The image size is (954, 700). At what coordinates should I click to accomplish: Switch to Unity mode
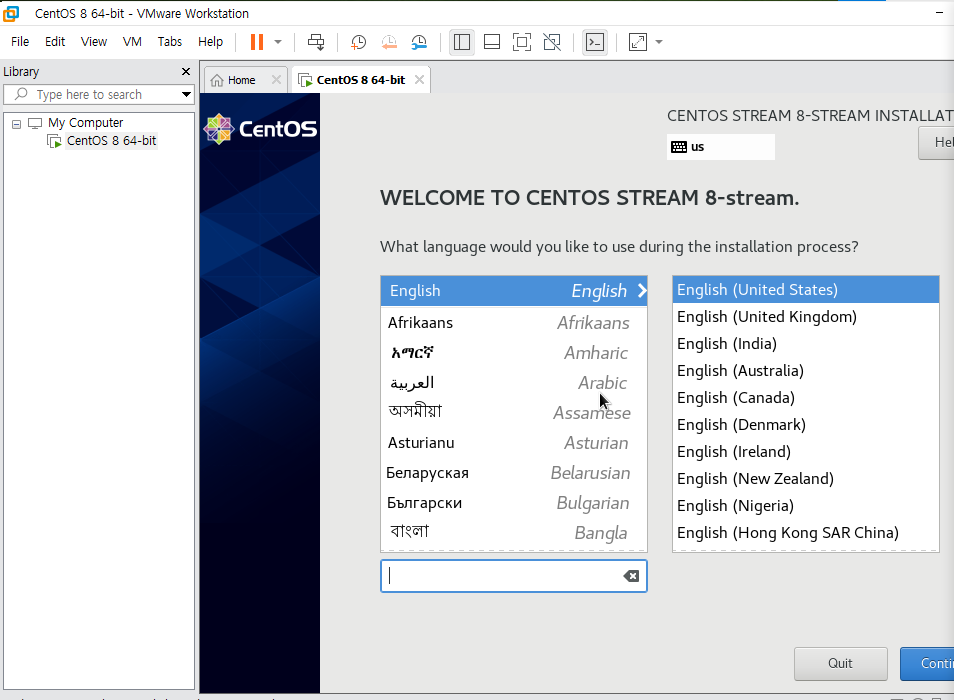[552, 42]
